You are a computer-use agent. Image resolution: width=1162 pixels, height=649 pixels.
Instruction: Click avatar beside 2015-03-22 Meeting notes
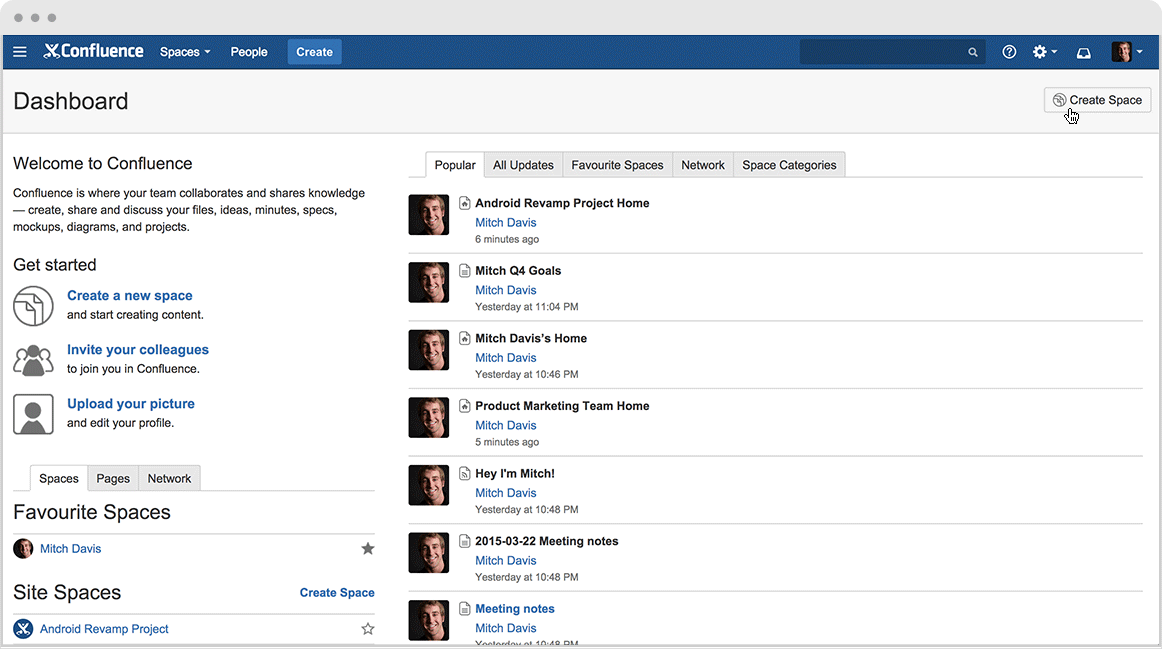point(428,553)
